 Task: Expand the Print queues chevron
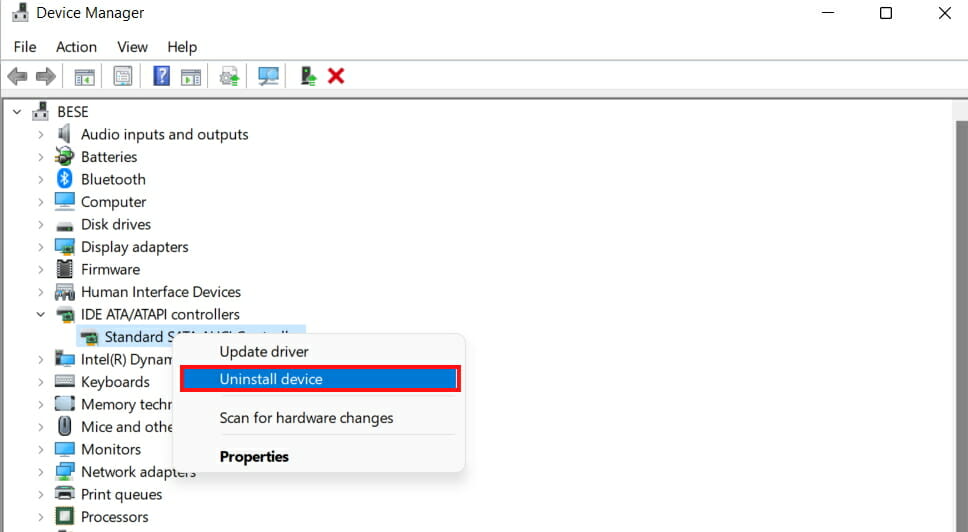click(x=41, y=494)
